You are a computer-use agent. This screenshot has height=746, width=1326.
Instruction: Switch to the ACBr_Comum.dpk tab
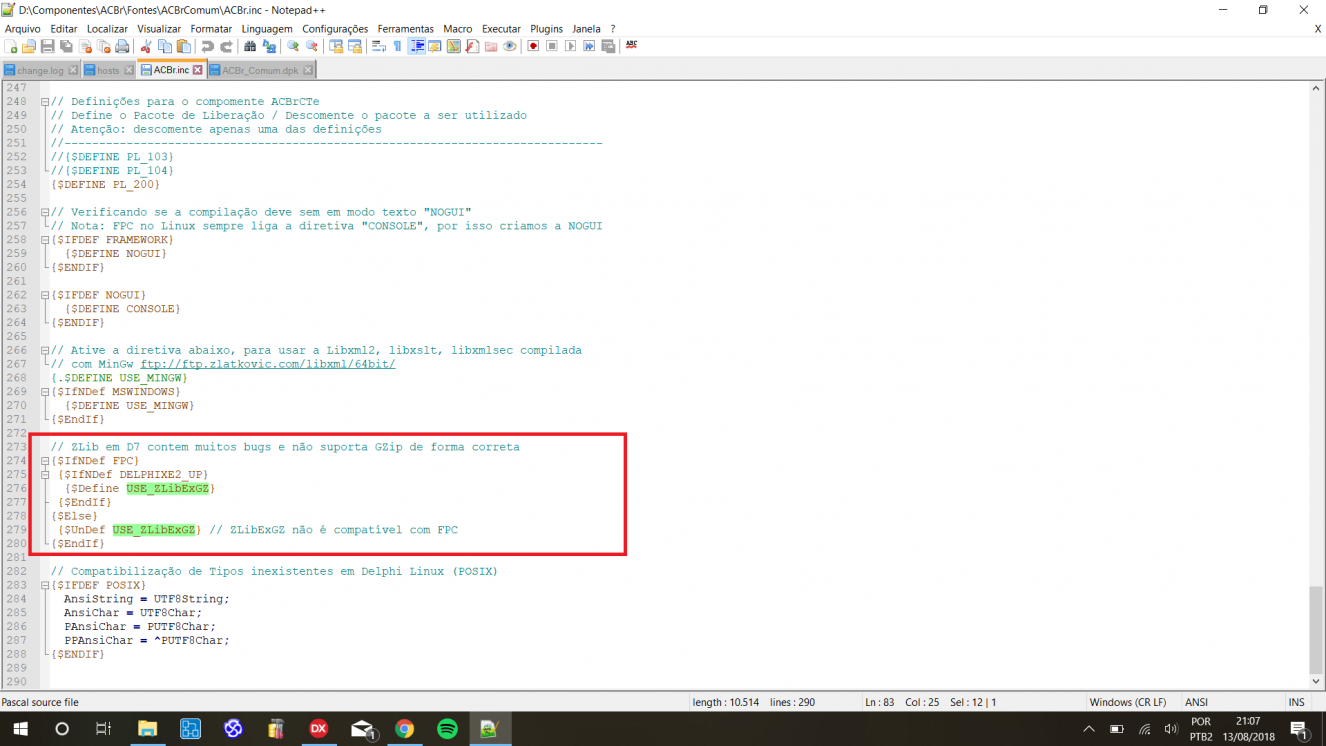click(260, 70)
